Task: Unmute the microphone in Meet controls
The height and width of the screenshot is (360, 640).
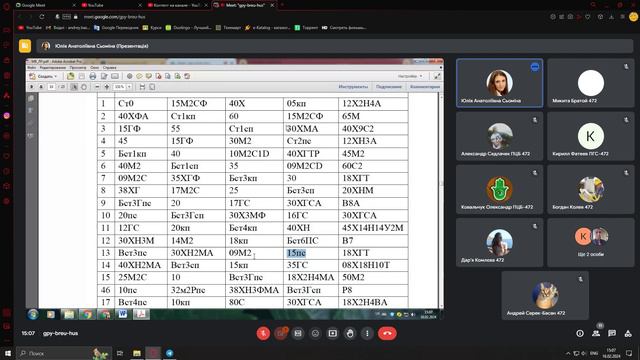Action: (x=263, y=333)
